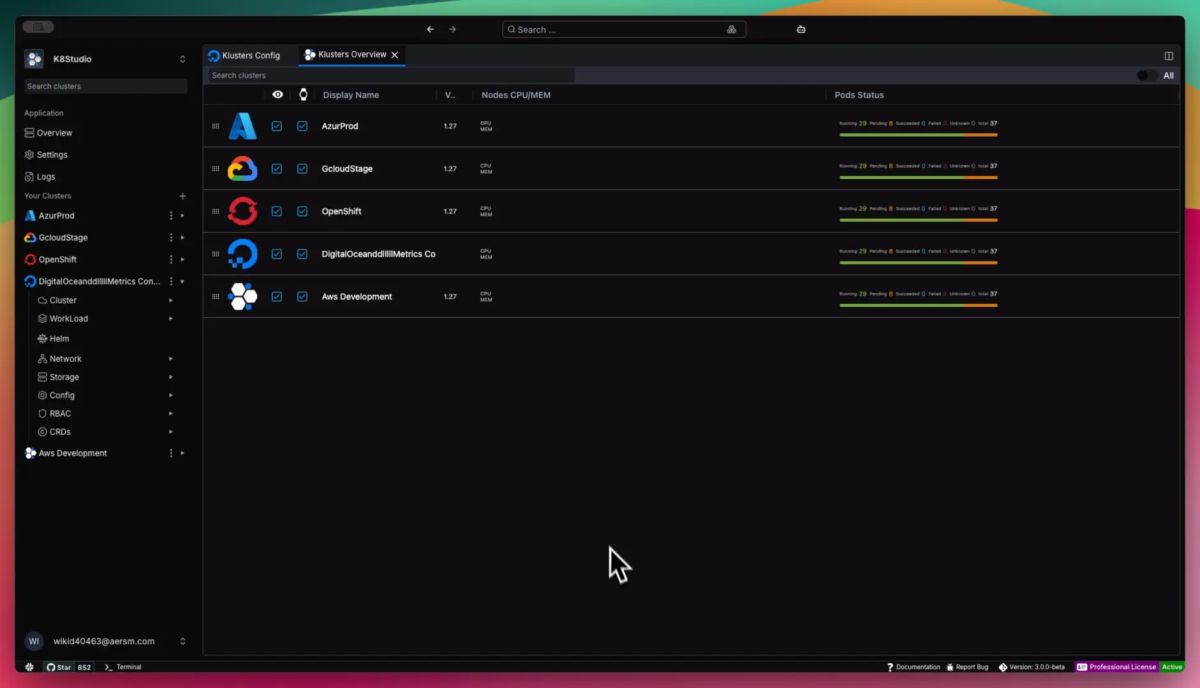This screenshot has width=1200, height=688.
Task: Click the cluster icon inside the search bar
Action: [x=731, y=30]
